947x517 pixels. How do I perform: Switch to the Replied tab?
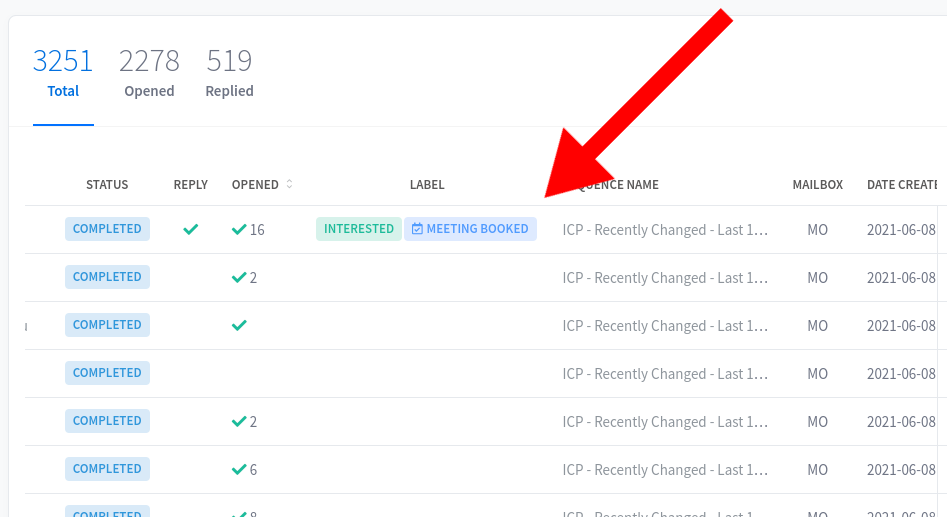(230, 73)
